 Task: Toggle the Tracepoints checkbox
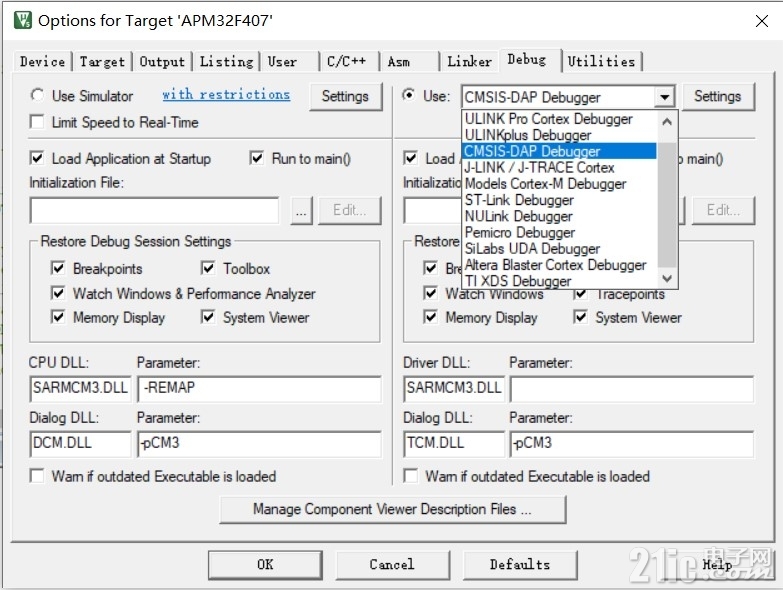click(580, 295)
